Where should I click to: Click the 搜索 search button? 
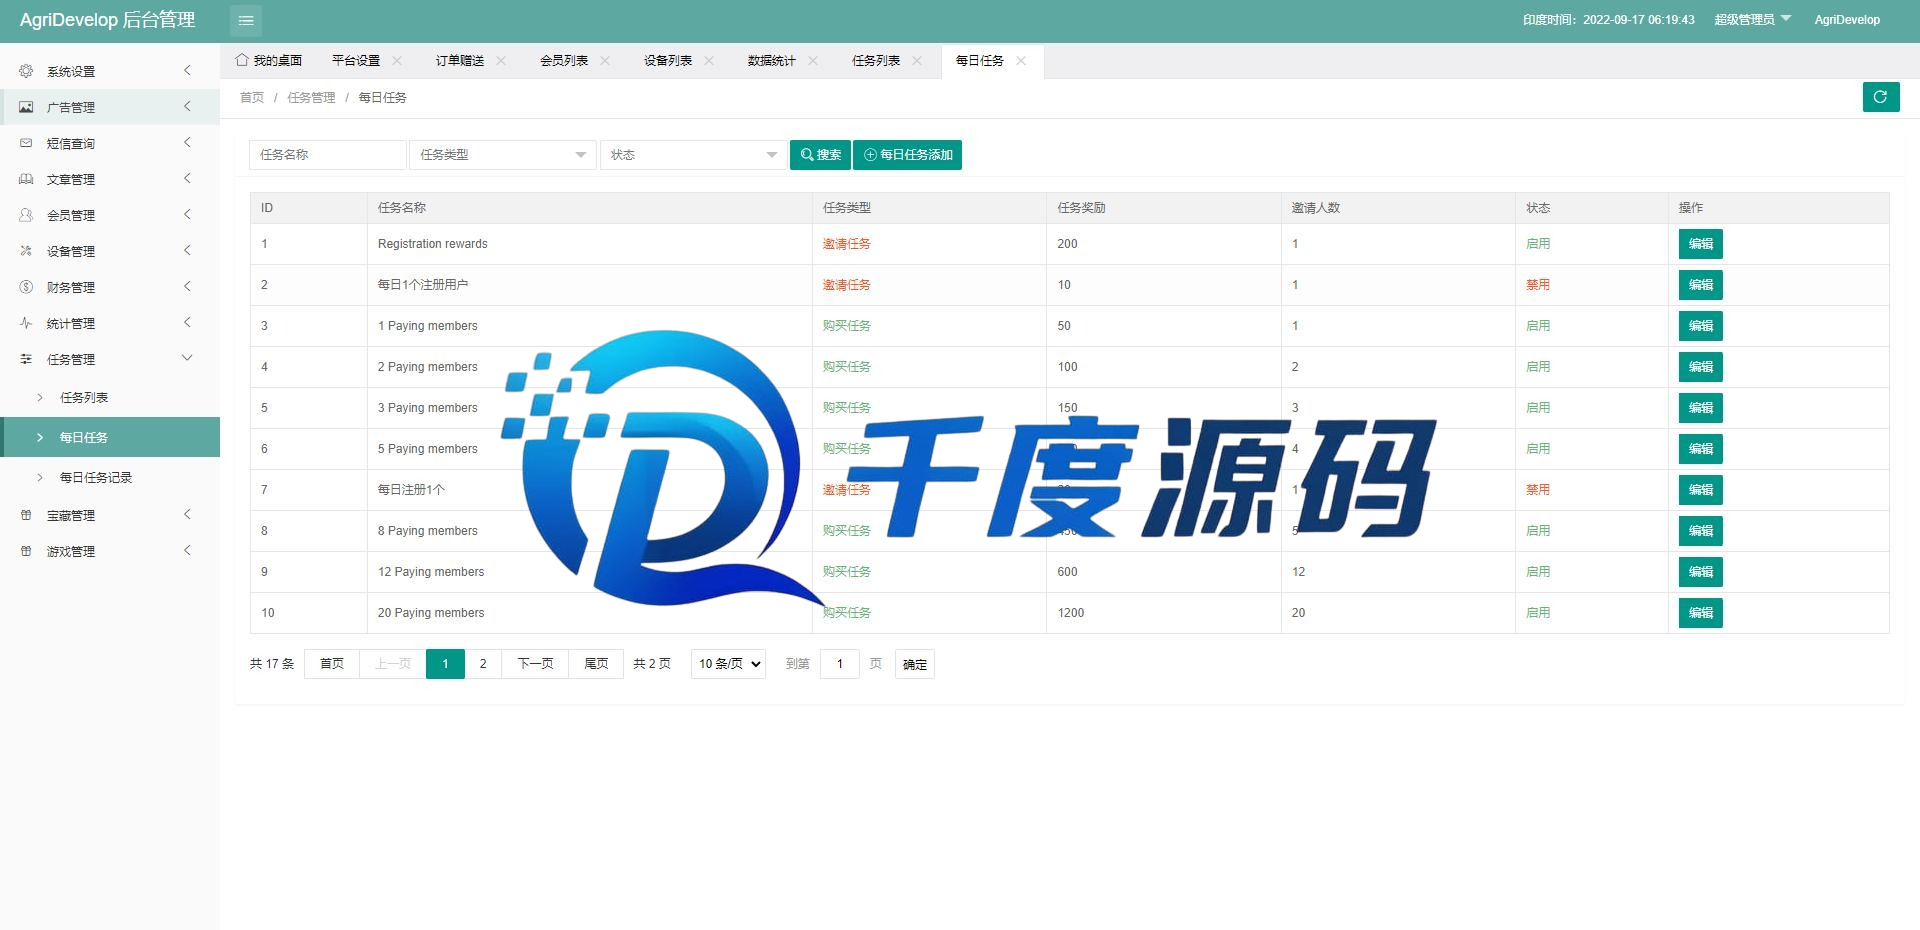[820, 155]
